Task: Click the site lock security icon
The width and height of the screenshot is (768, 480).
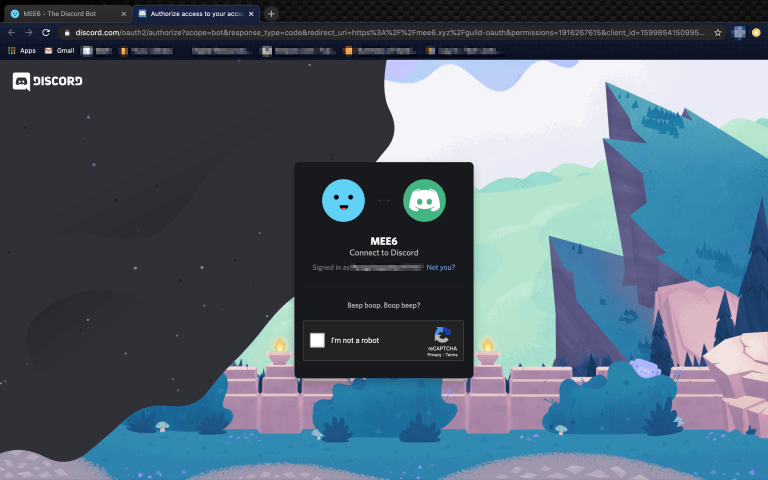Action: (x=67, y=33)
